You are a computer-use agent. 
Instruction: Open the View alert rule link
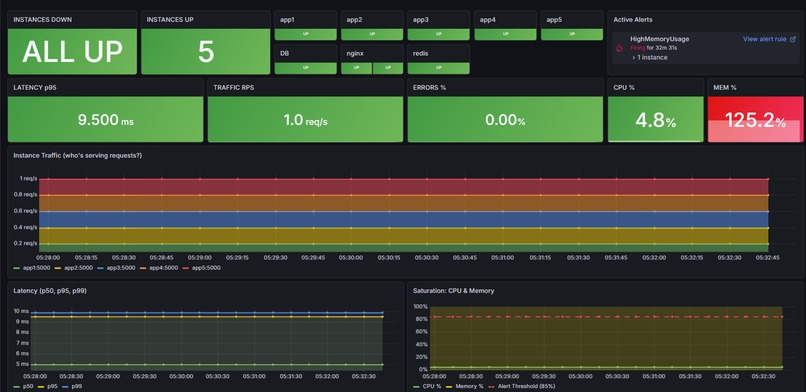pyautogui.click(x=764, y=39)
